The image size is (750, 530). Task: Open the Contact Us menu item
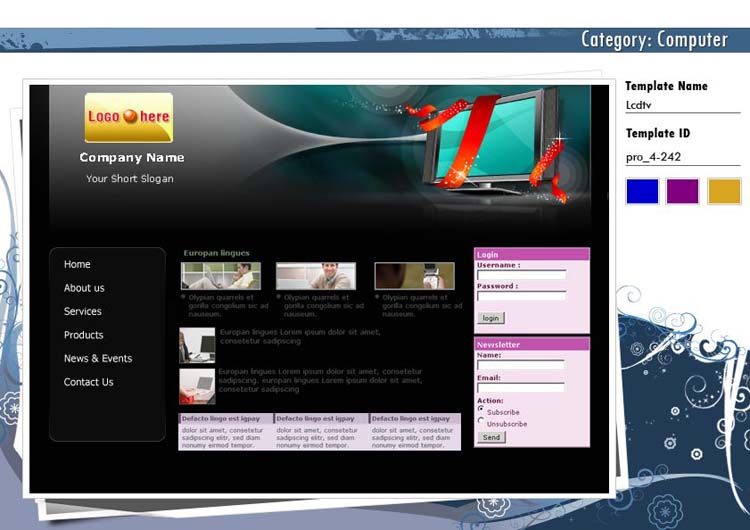[89, 382]
